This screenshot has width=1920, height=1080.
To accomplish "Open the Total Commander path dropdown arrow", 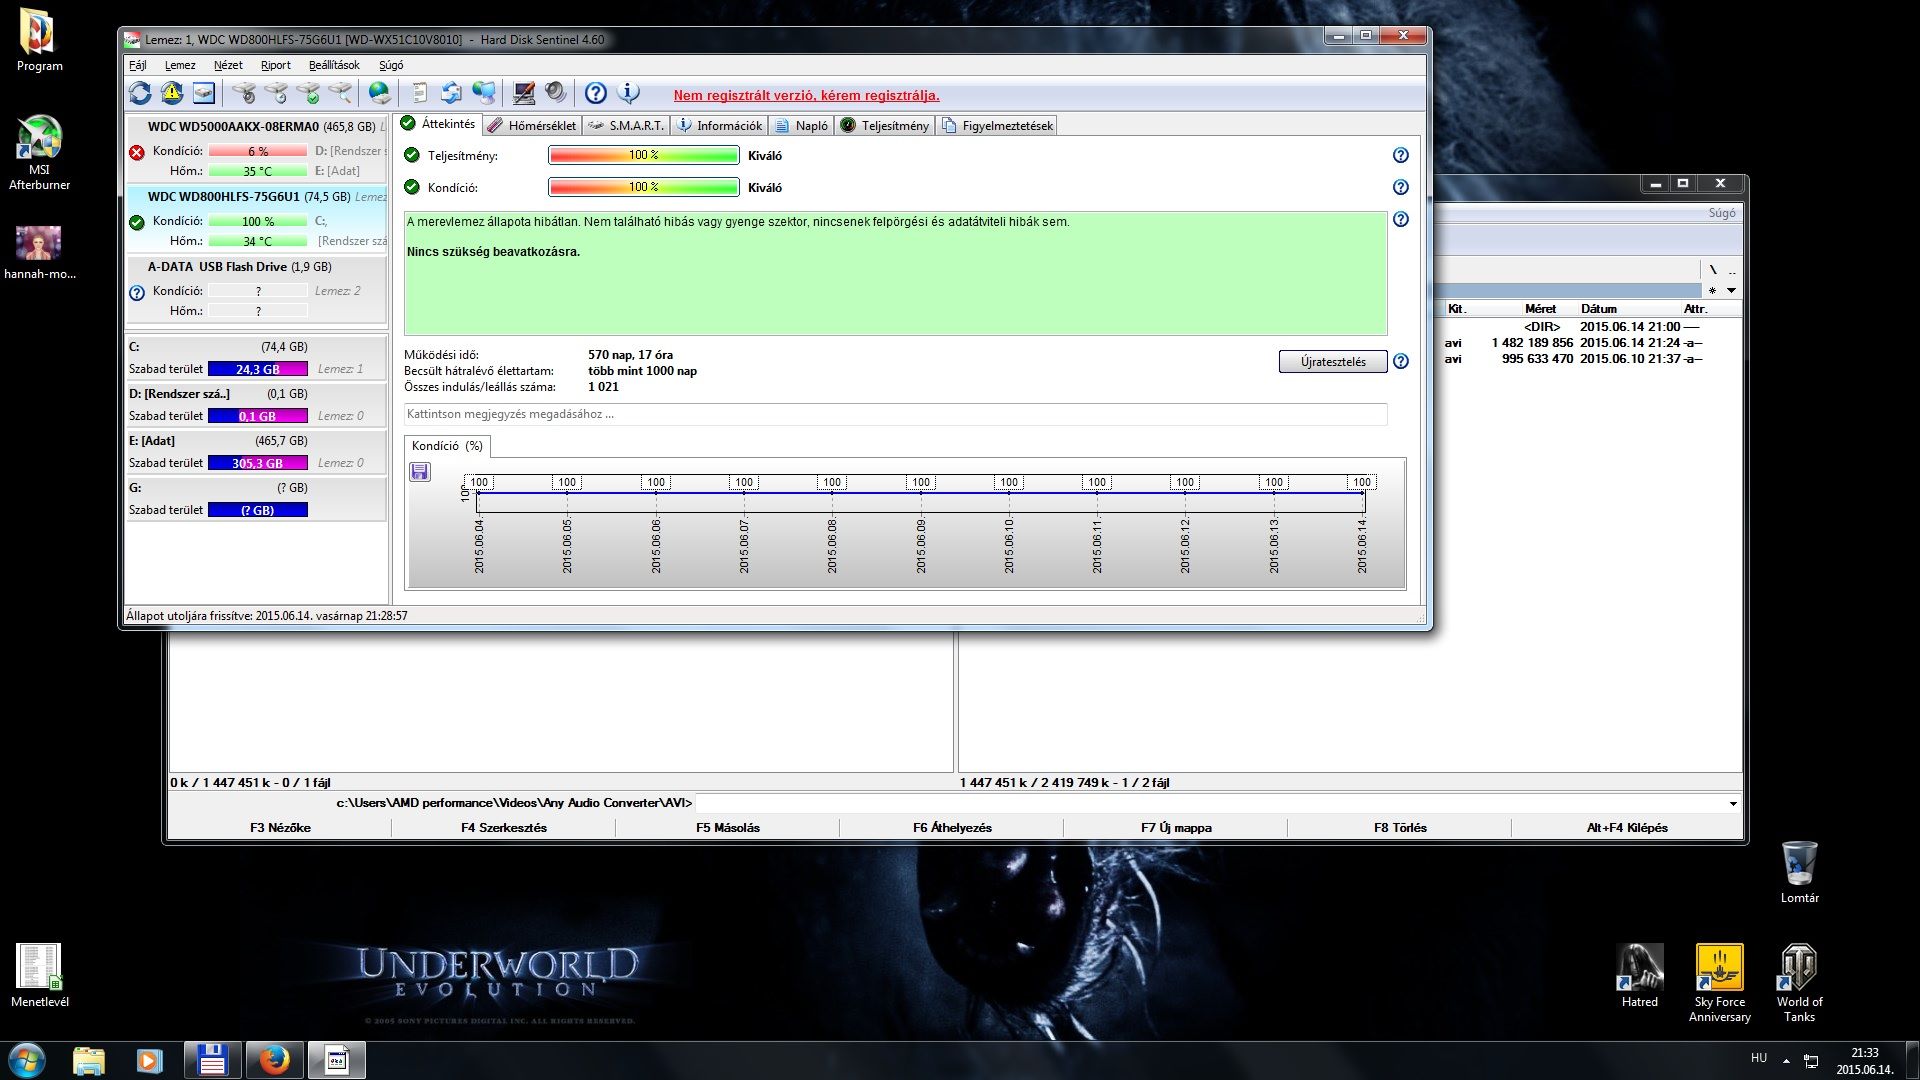I will [1732, 804].
